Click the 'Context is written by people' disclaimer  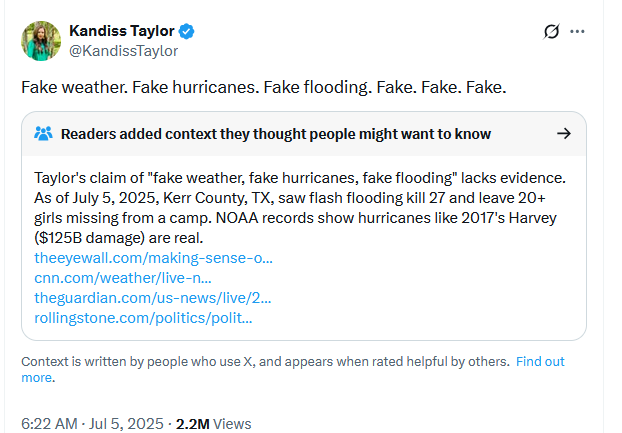(265, 361)
